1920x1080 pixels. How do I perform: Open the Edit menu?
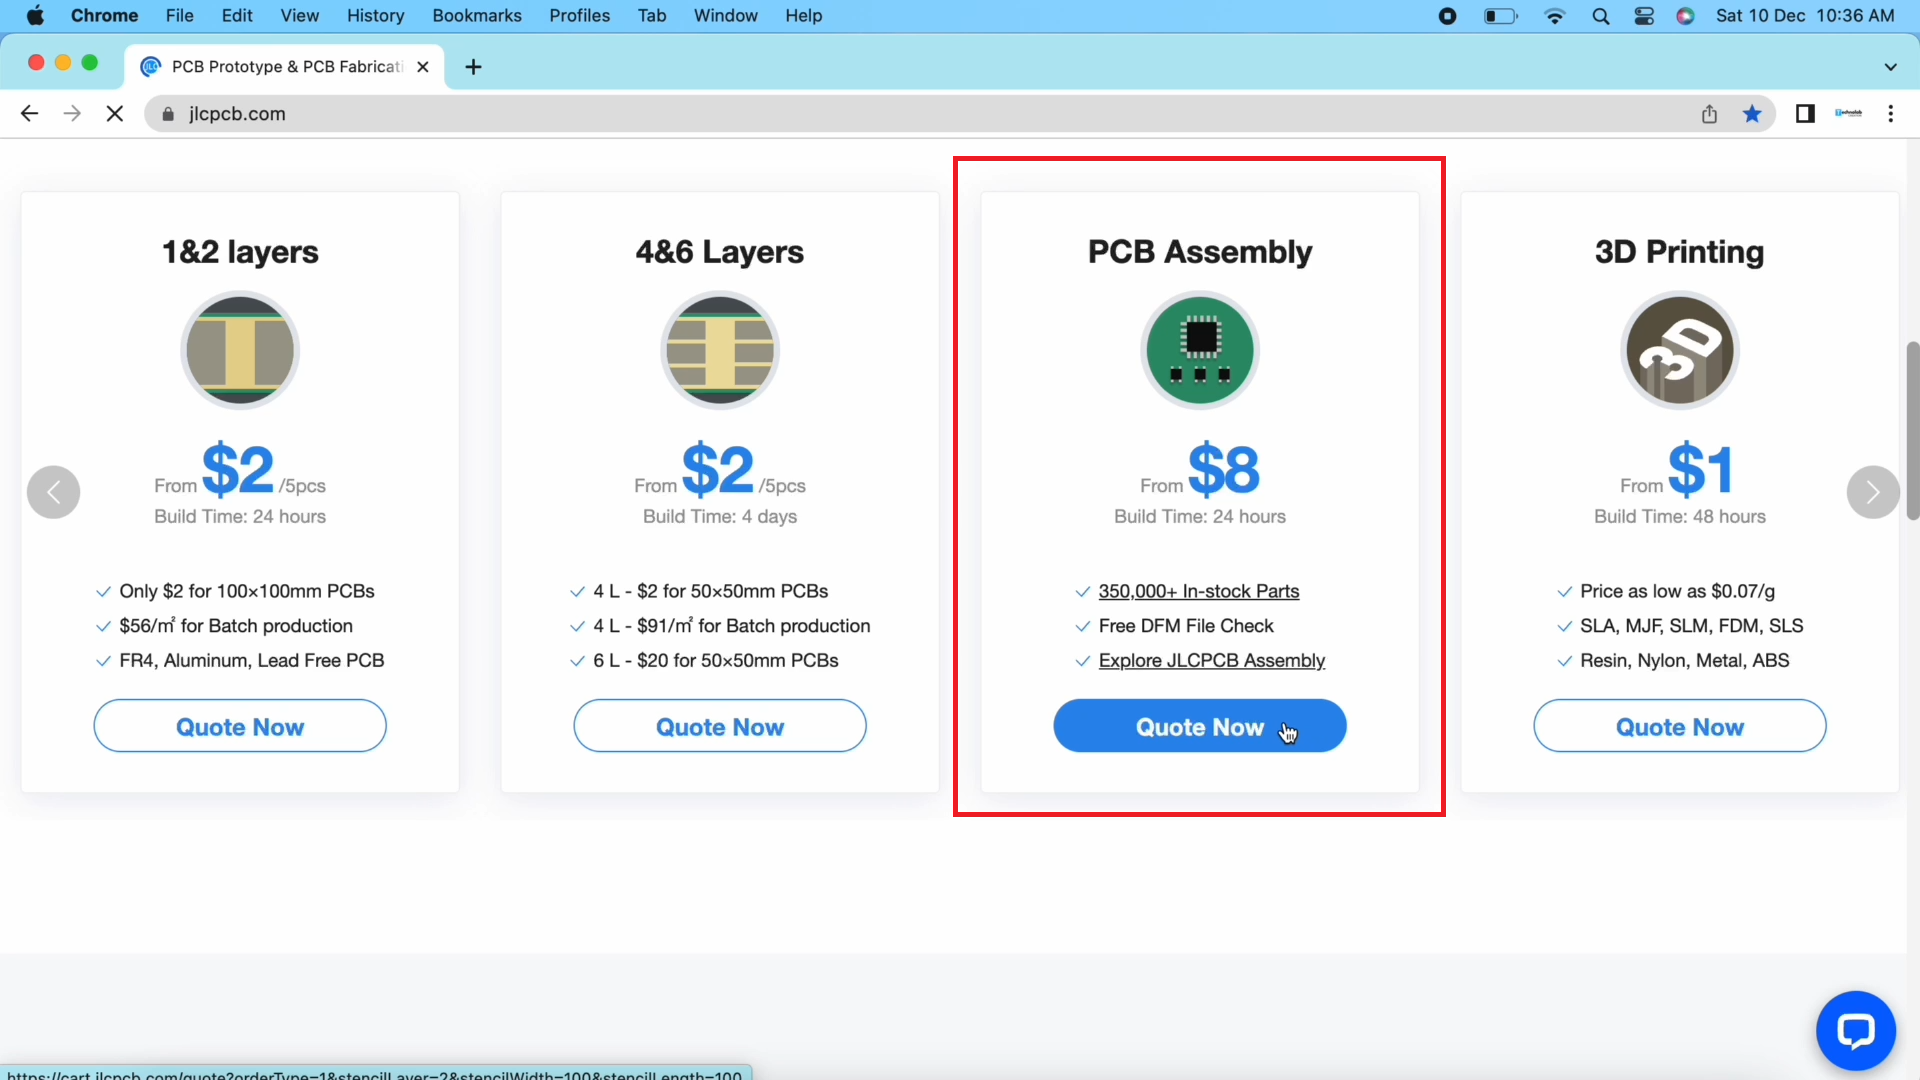237,16
